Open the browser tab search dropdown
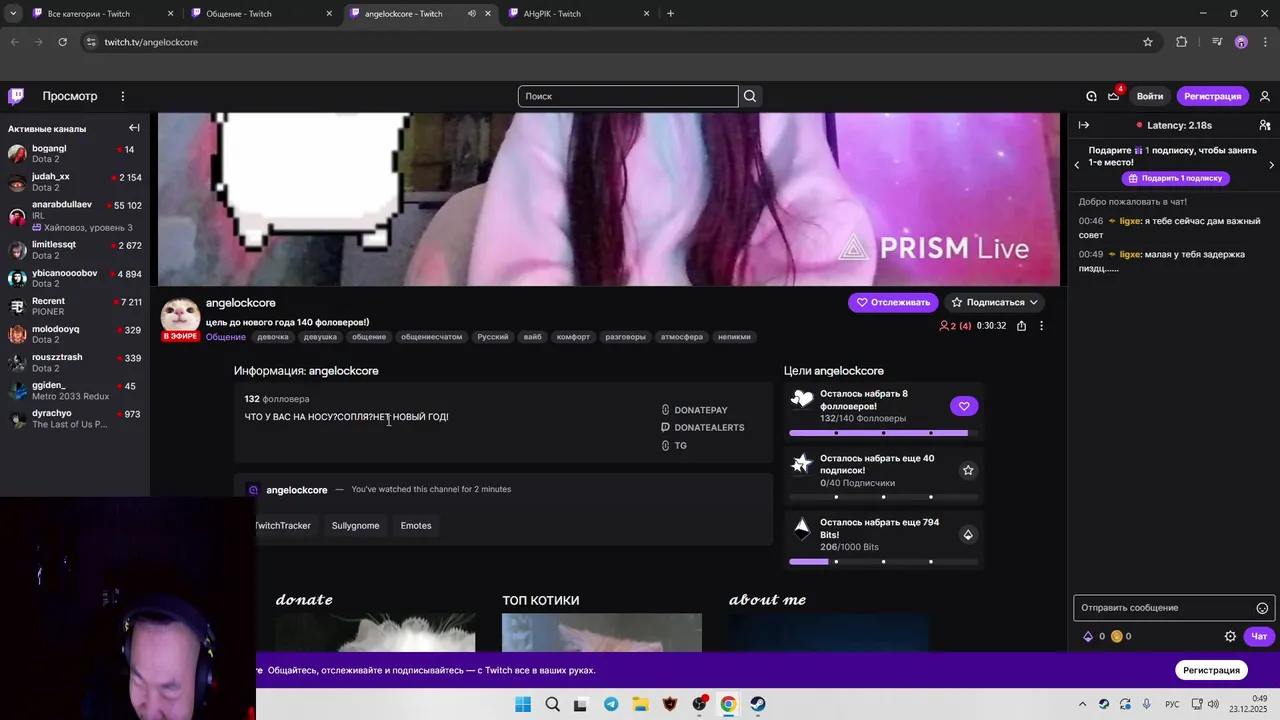The image size is (1280, 720). click(13, 14)
